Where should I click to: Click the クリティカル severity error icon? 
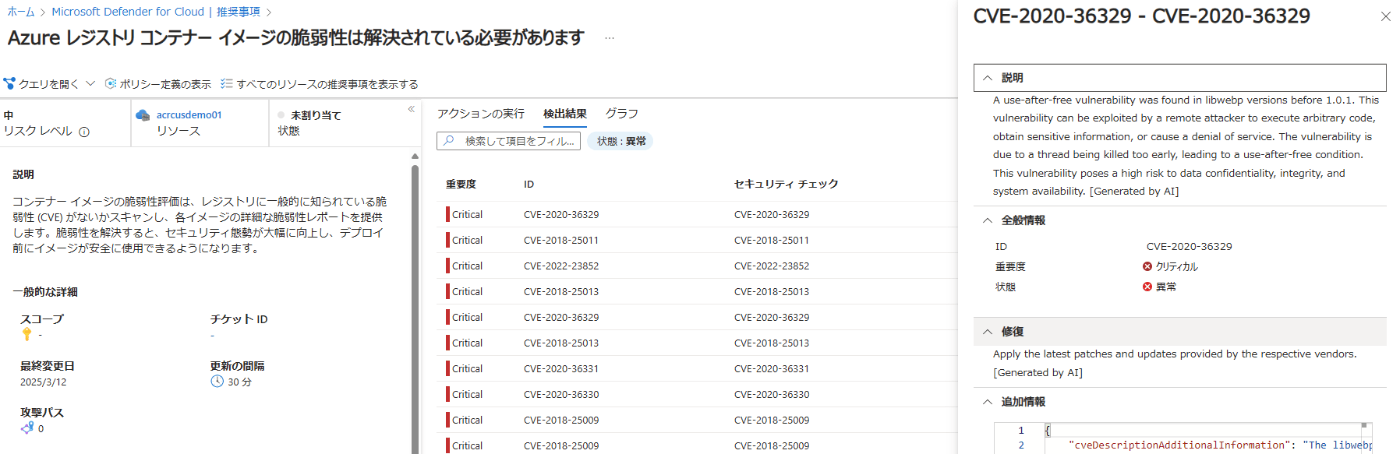coord(1148,267)
